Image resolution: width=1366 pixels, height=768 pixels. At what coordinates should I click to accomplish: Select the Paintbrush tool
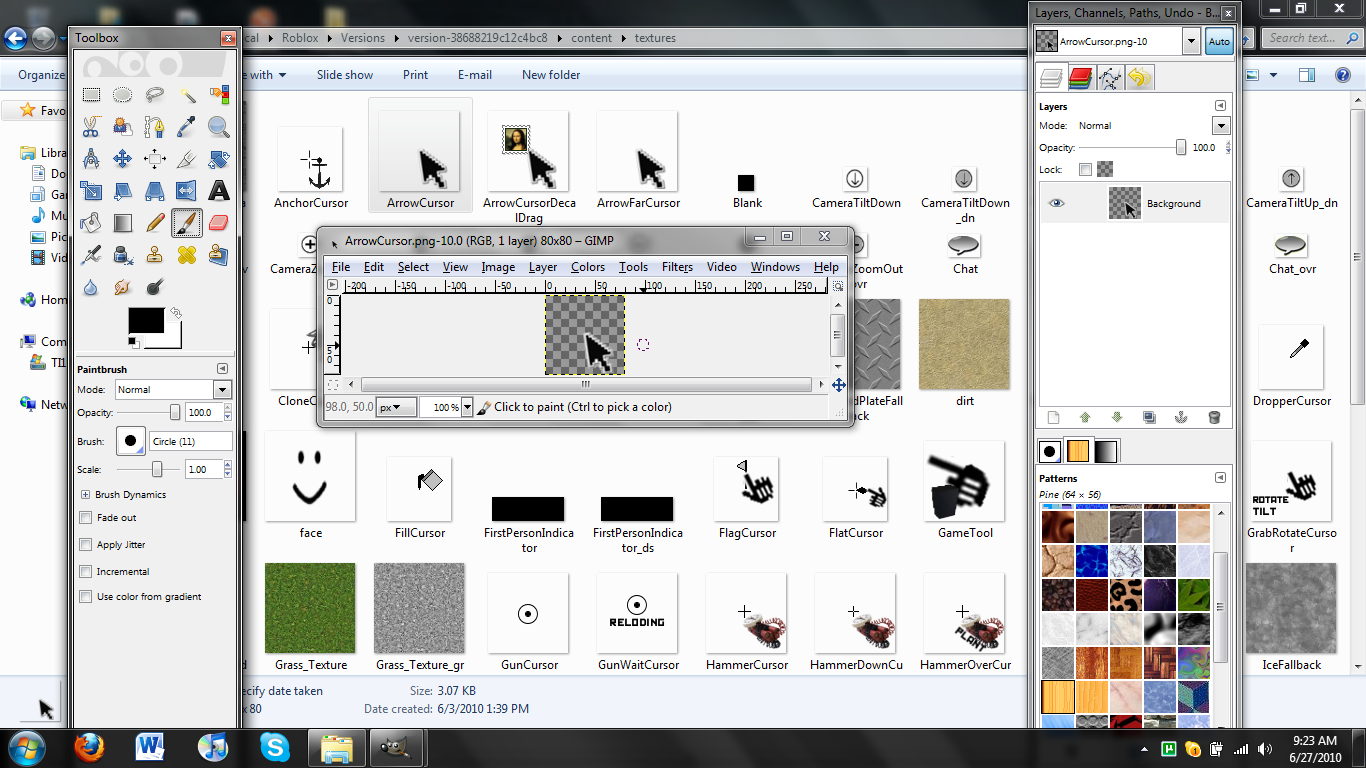click(186, 222)
